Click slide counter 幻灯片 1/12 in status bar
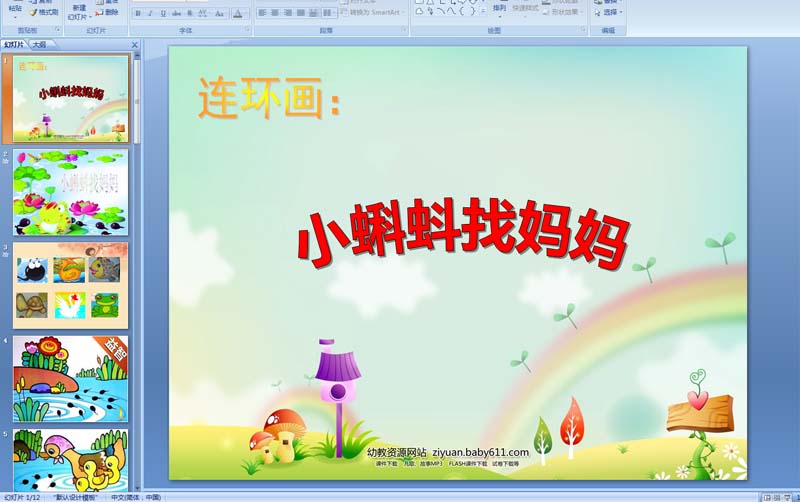 [22, 497]
